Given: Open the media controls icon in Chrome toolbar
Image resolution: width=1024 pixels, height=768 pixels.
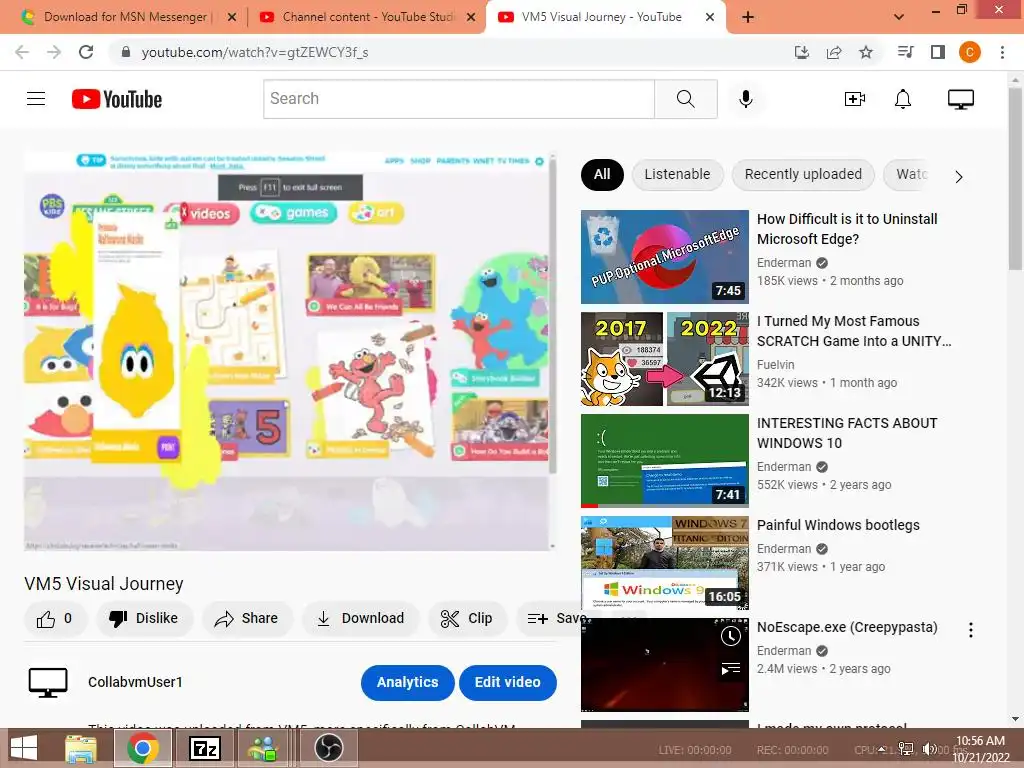Looking at the screenshot, I should [905, 52].
